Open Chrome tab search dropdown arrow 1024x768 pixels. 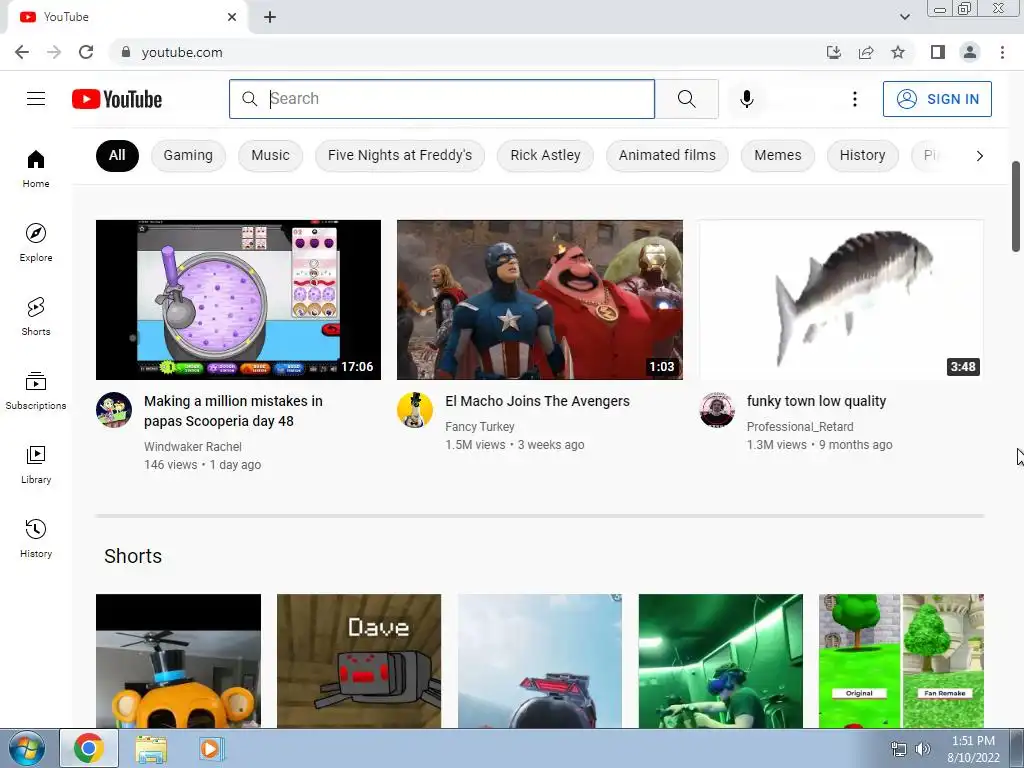click(x=904, y=17)
